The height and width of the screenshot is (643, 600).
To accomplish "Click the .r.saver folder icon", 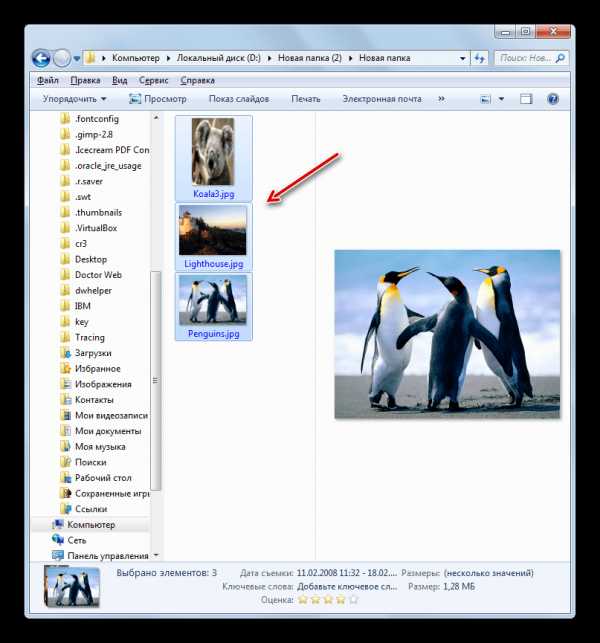I will pyautogui.click(x=65, y=181).
